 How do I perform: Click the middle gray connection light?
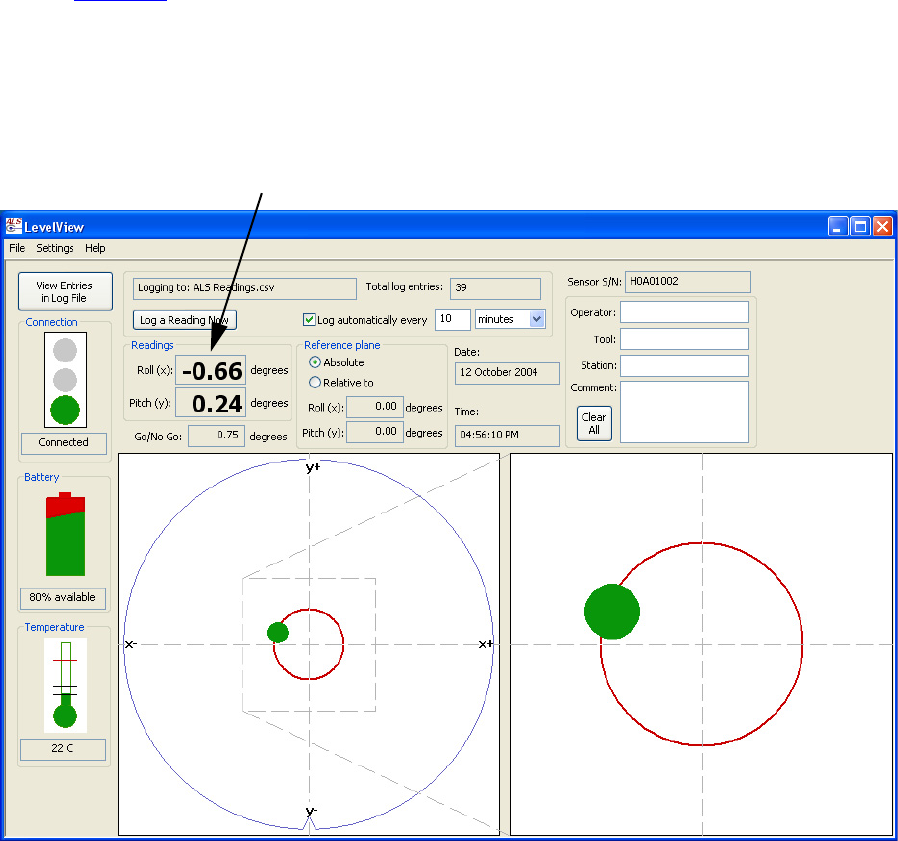tap(65, 380)
